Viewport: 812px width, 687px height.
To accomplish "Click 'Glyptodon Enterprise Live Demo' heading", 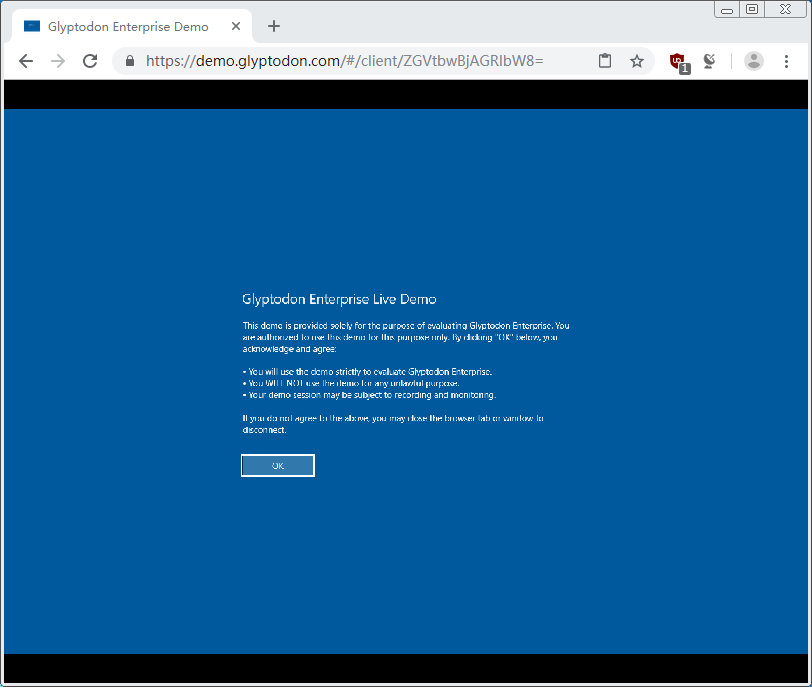I will pyautogui.click(x=339, y=299).
